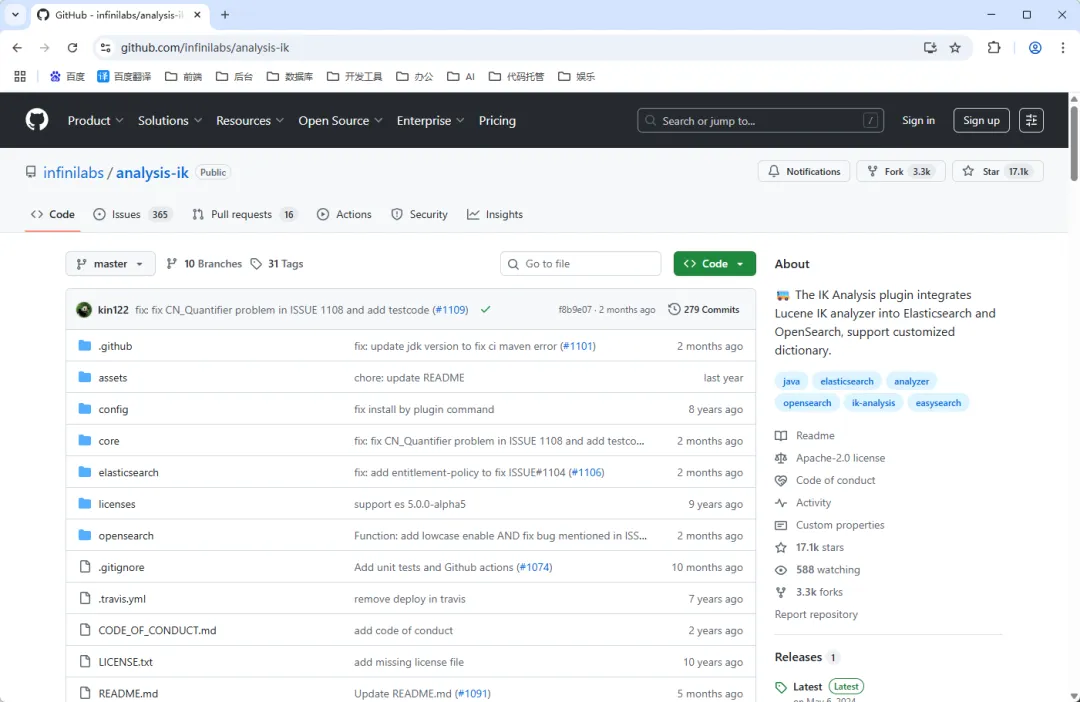This screenshot has width=1080, height=702.
Task: Click the 31 Tags tag icon
Action: (256, 264)
